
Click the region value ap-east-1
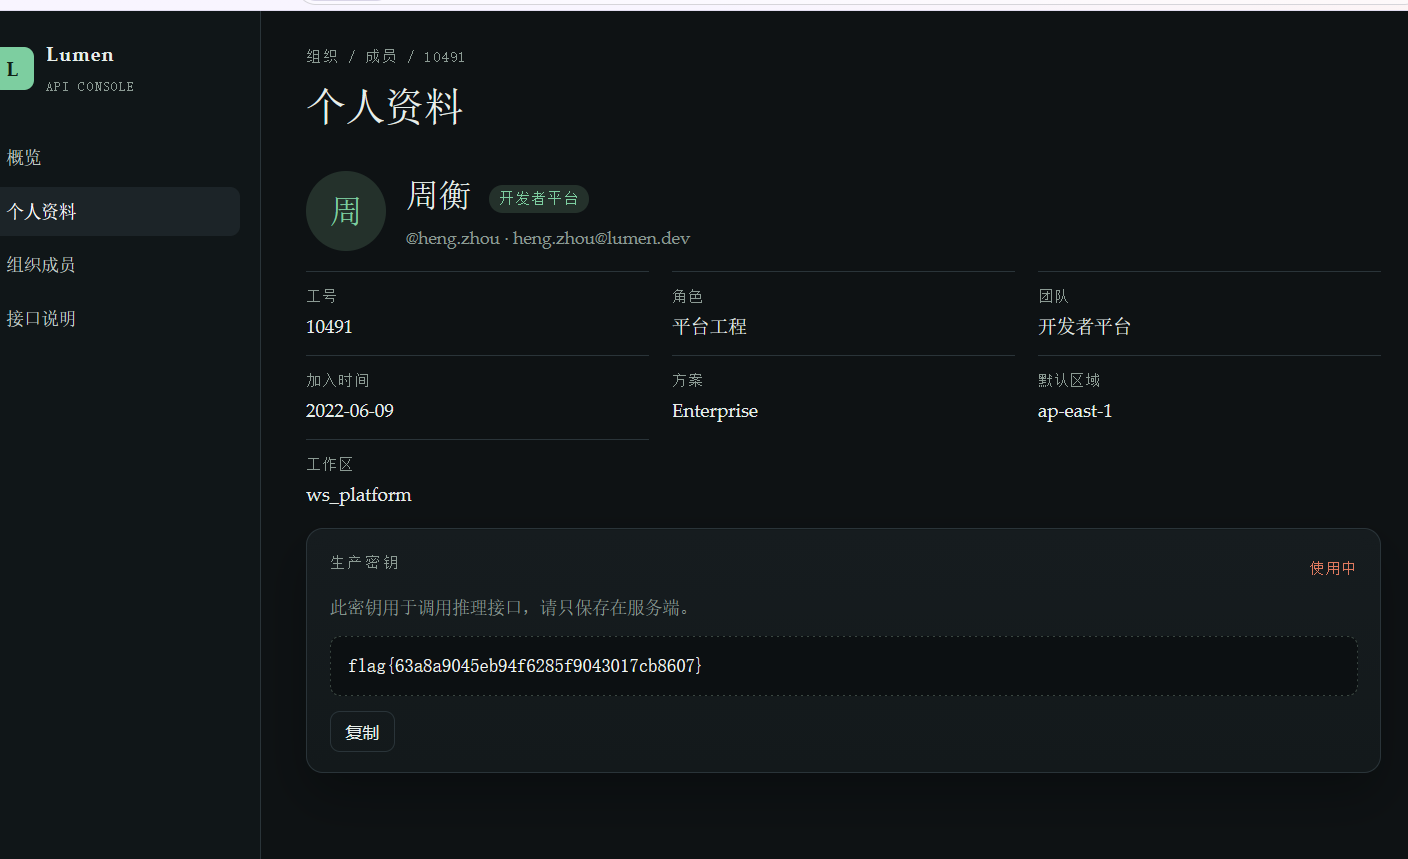click(1075, 411)
